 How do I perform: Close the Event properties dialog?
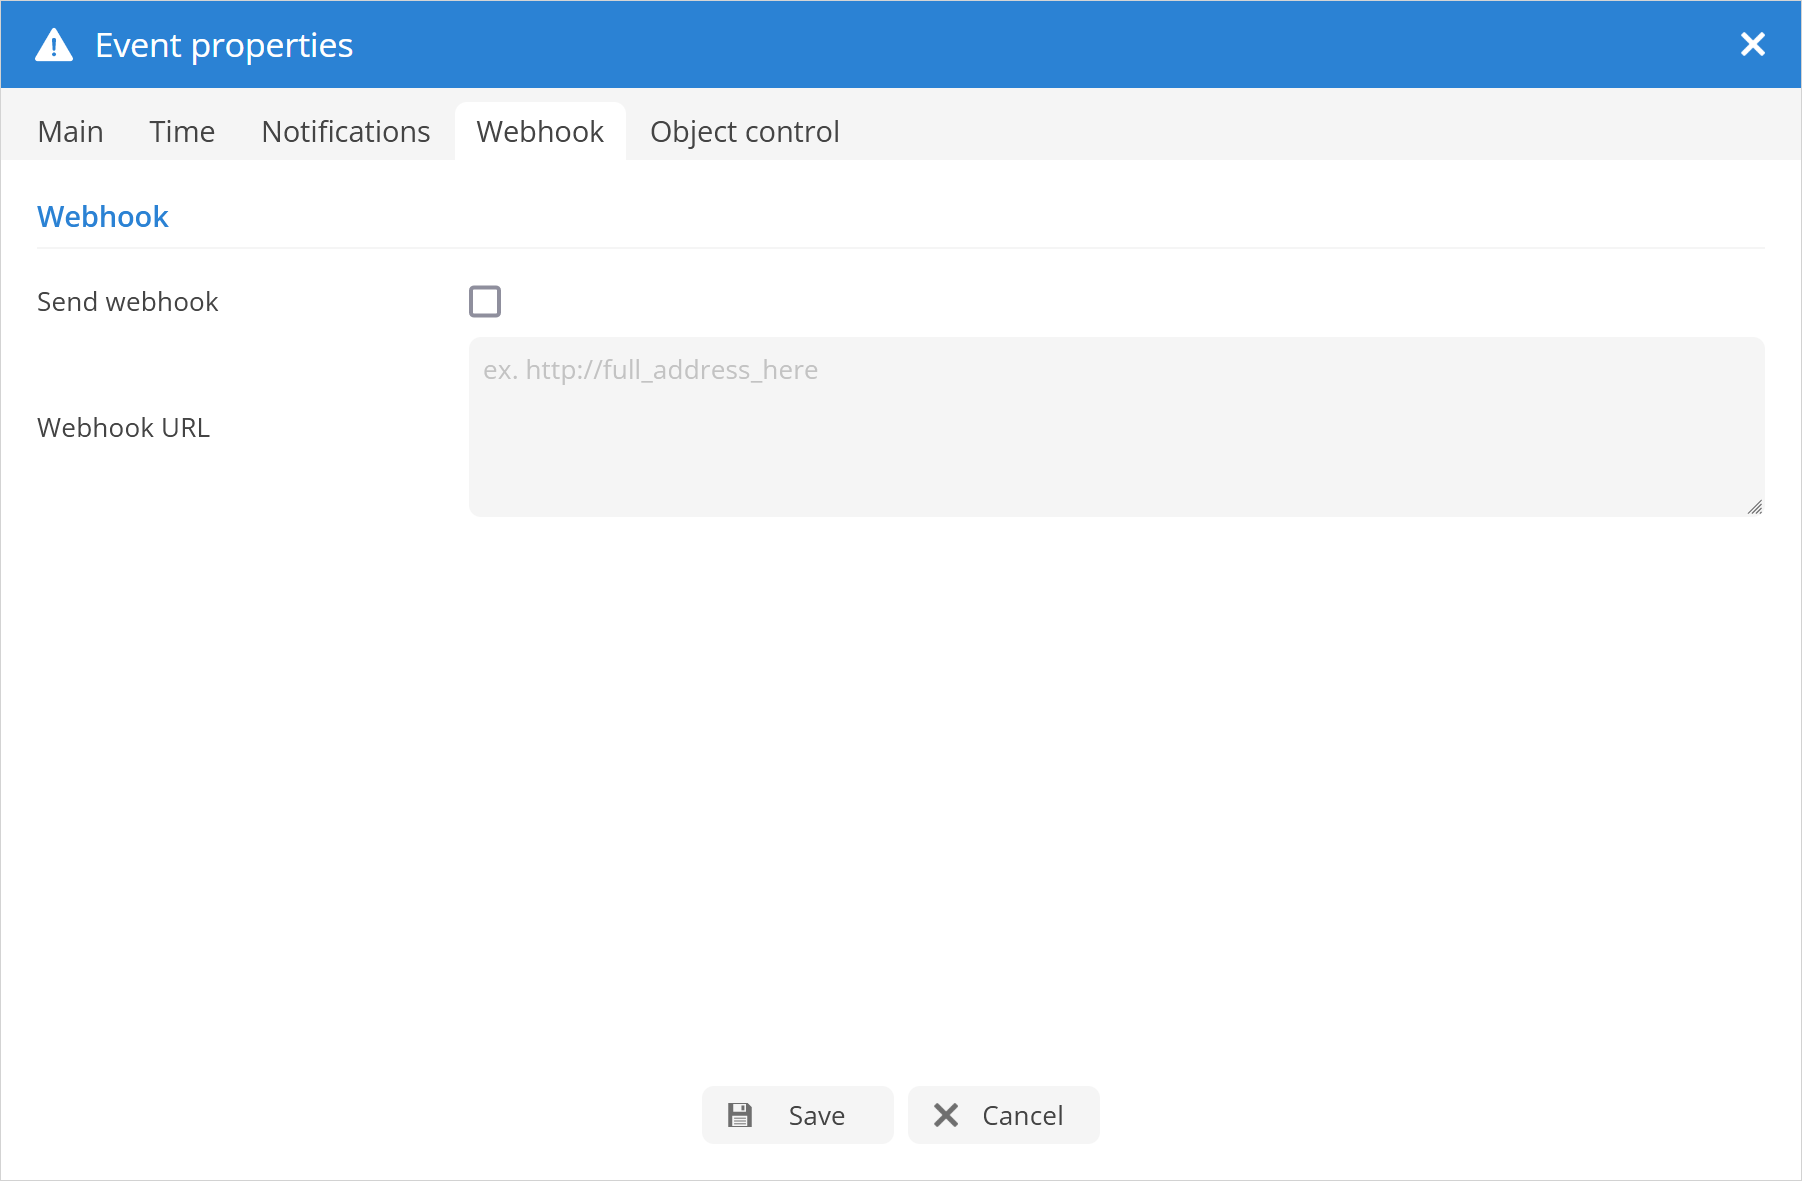pyautogui.click(x=1752, y=44)
